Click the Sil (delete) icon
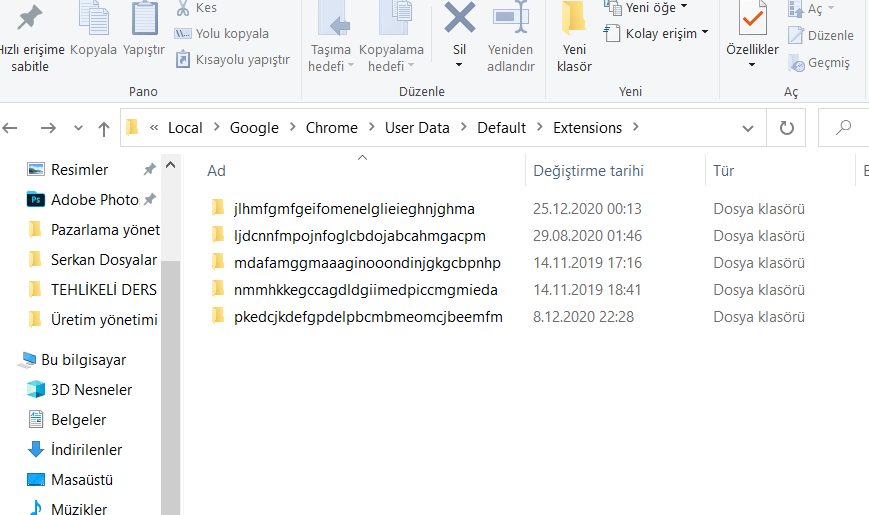 [x=459, y=18]
